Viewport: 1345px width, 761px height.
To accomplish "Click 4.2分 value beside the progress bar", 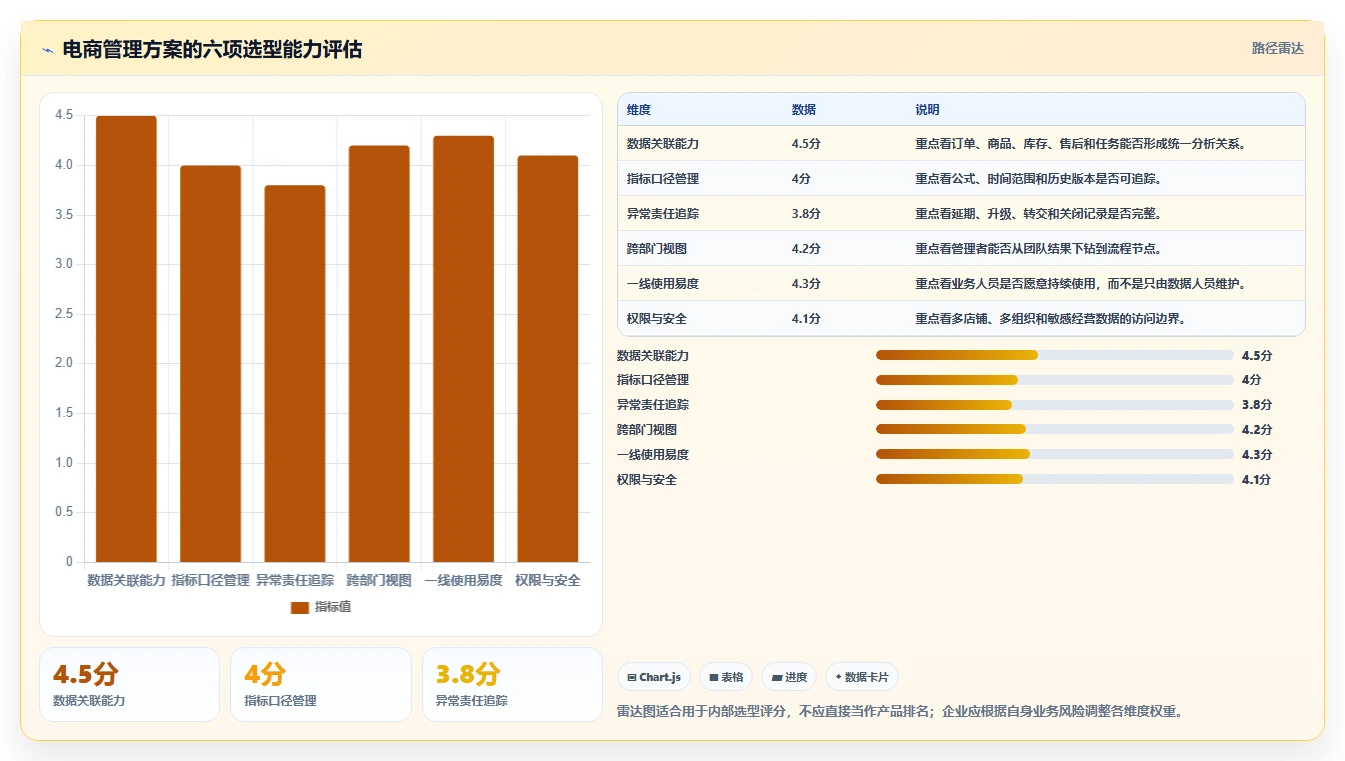I will 1257,430.
